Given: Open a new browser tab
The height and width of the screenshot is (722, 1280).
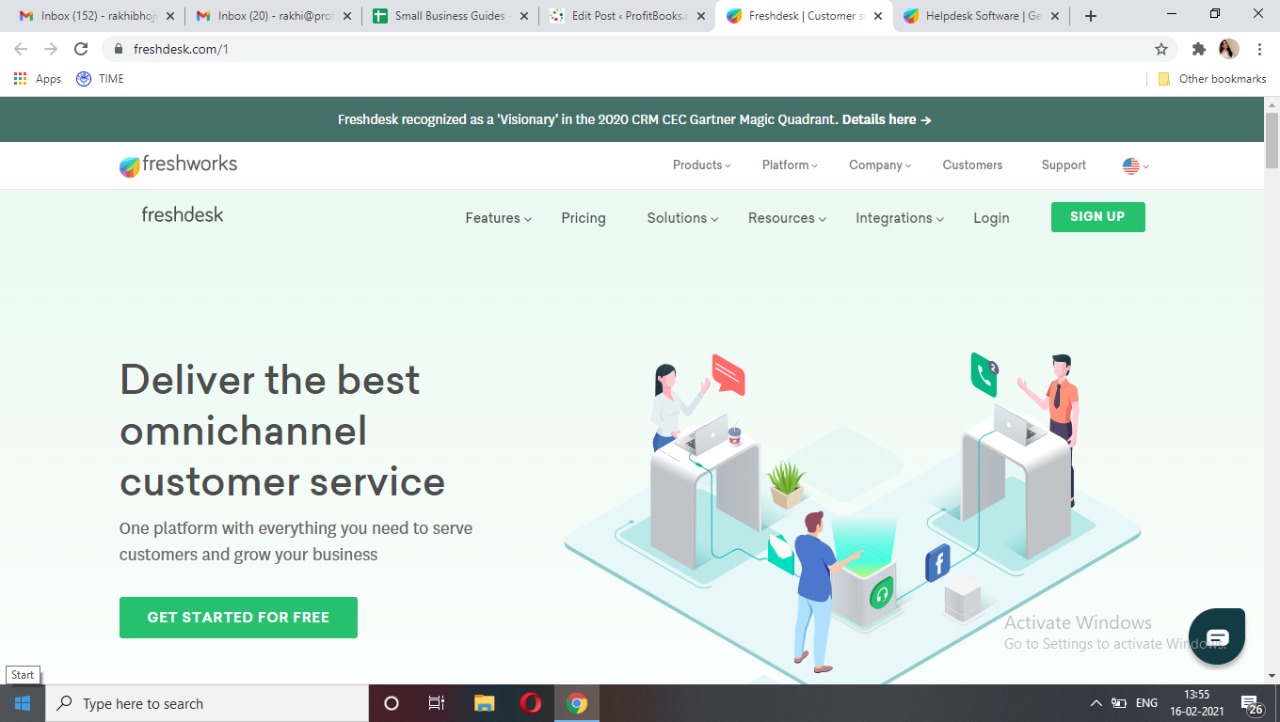Looking at the screenshot, I should coord(1091,16).
